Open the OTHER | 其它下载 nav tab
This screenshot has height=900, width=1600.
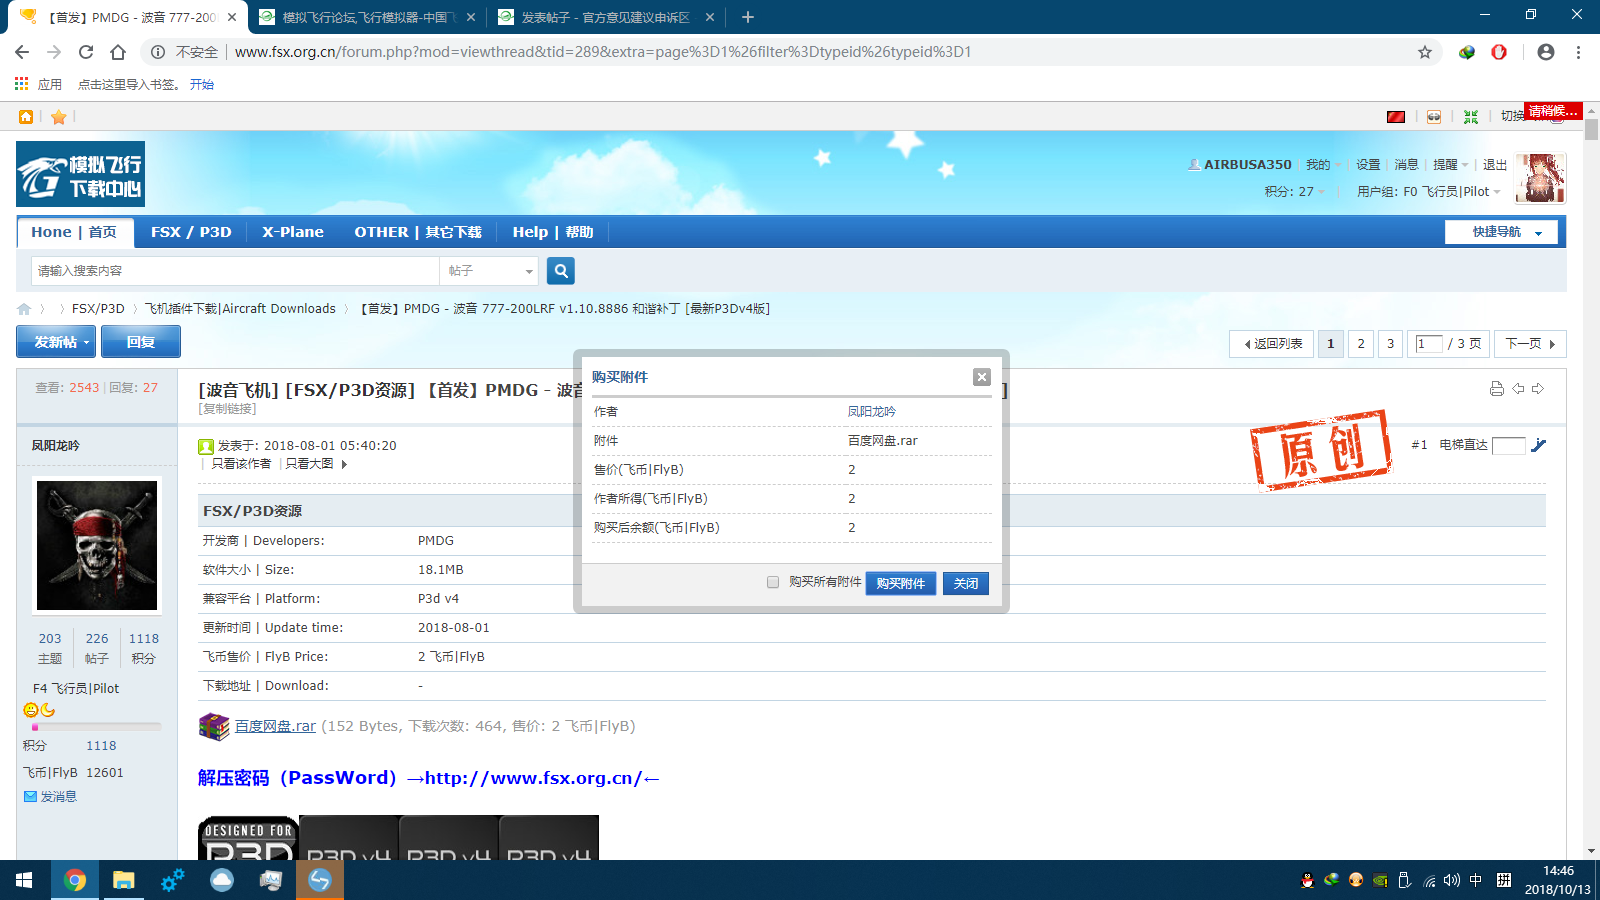coord(418,232)
